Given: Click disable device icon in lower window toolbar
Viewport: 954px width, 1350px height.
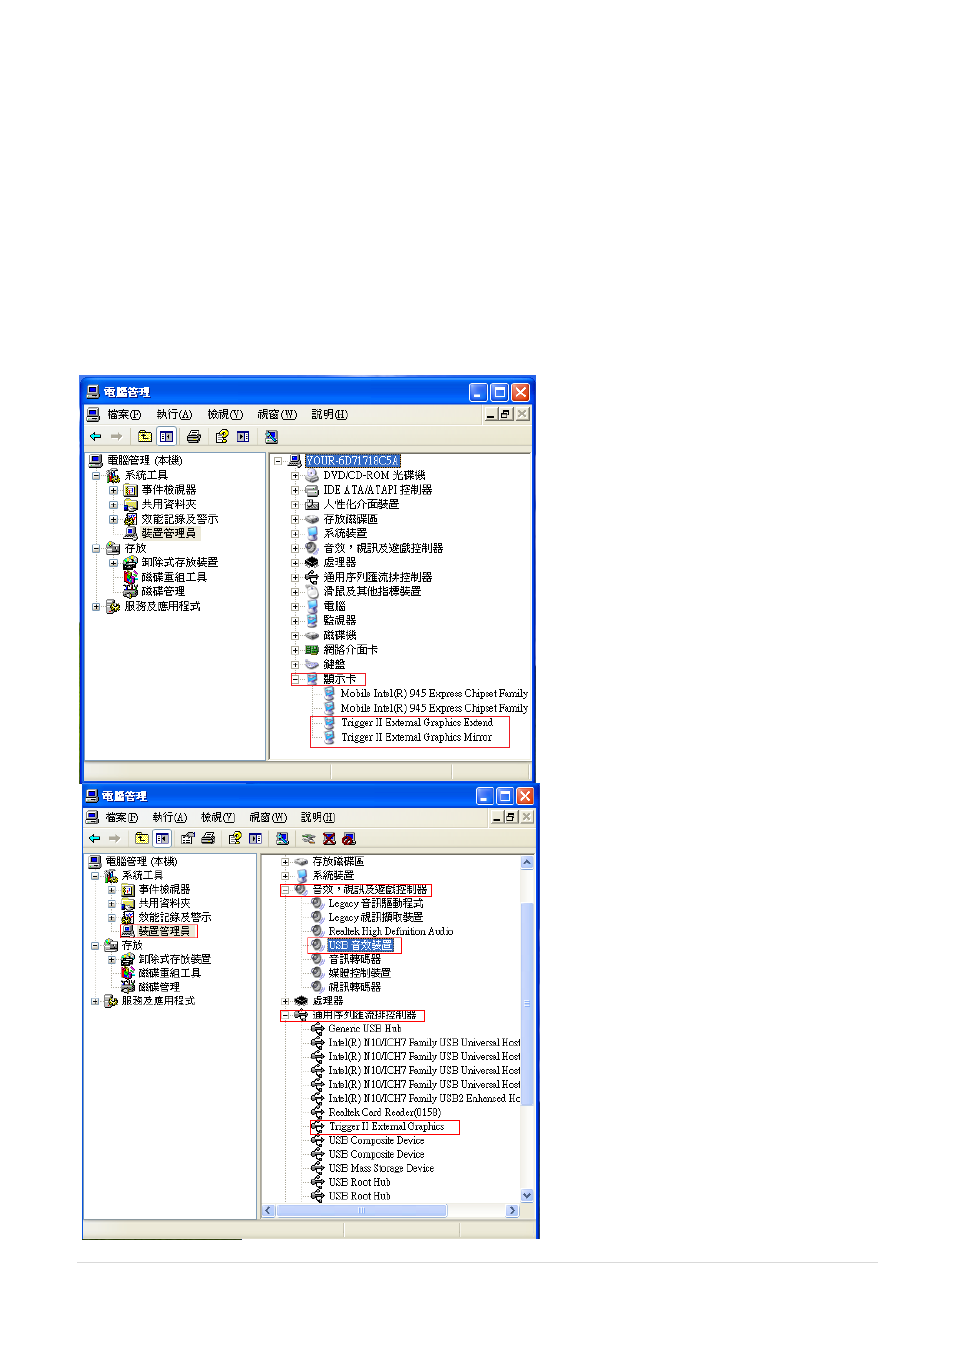Looking at the screenshot, I should (348, 838).
